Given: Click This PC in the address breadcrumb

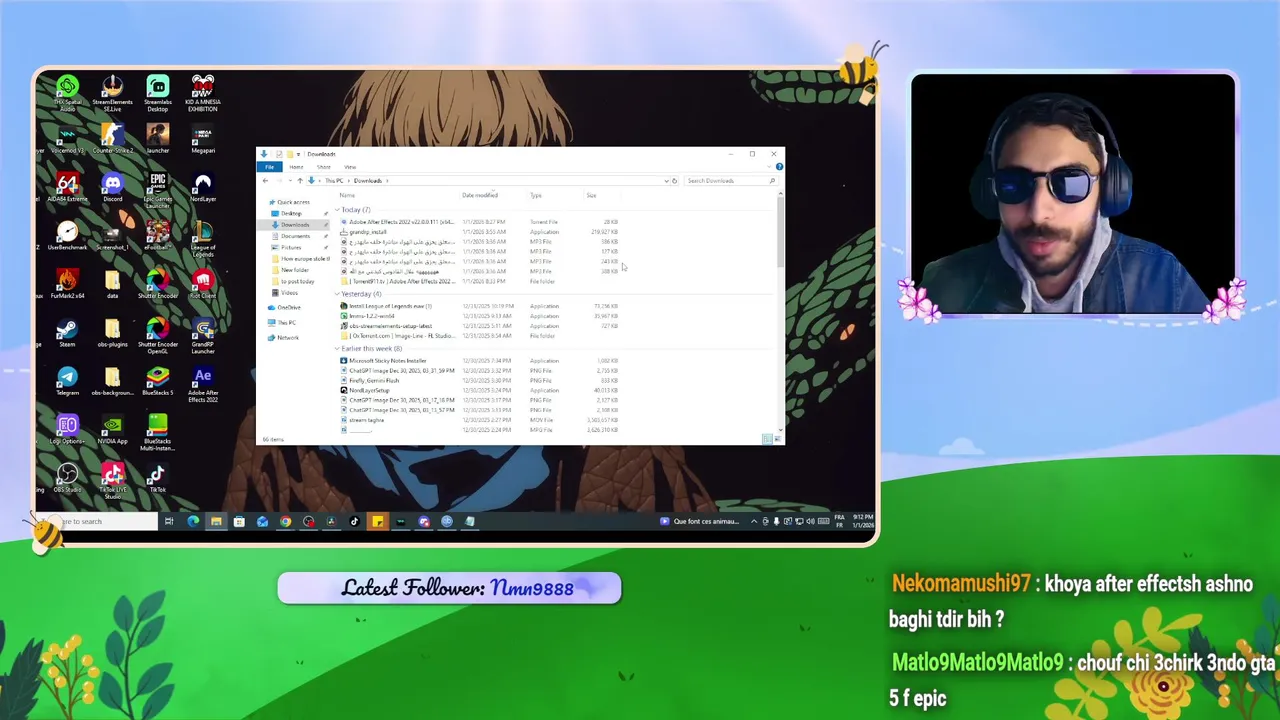Looking at the screenshot, I should [333, 181].
